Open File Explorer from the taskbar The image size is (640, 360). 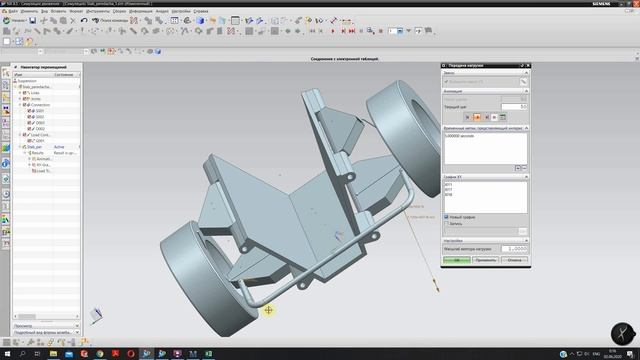coord(53,353)
